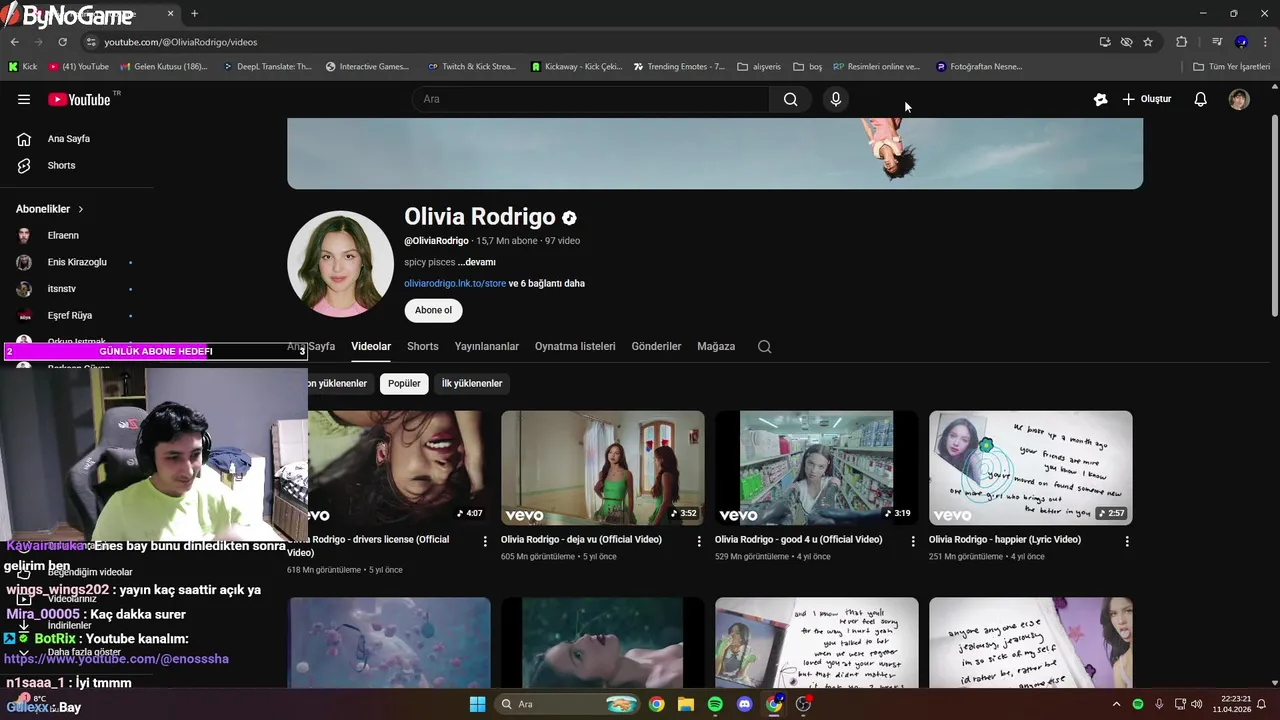Open a new browser tab
The width and height of the screenshot is (1280, 720).
coord(194,14)
